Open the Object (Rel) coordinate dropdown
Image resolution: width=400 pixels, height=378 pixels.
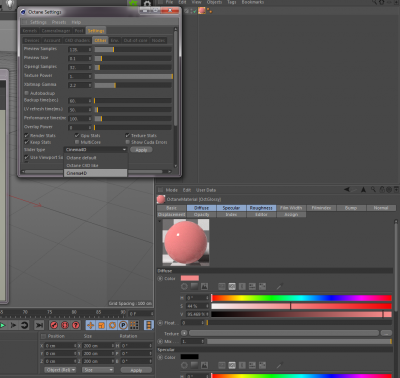coord(60,370)
